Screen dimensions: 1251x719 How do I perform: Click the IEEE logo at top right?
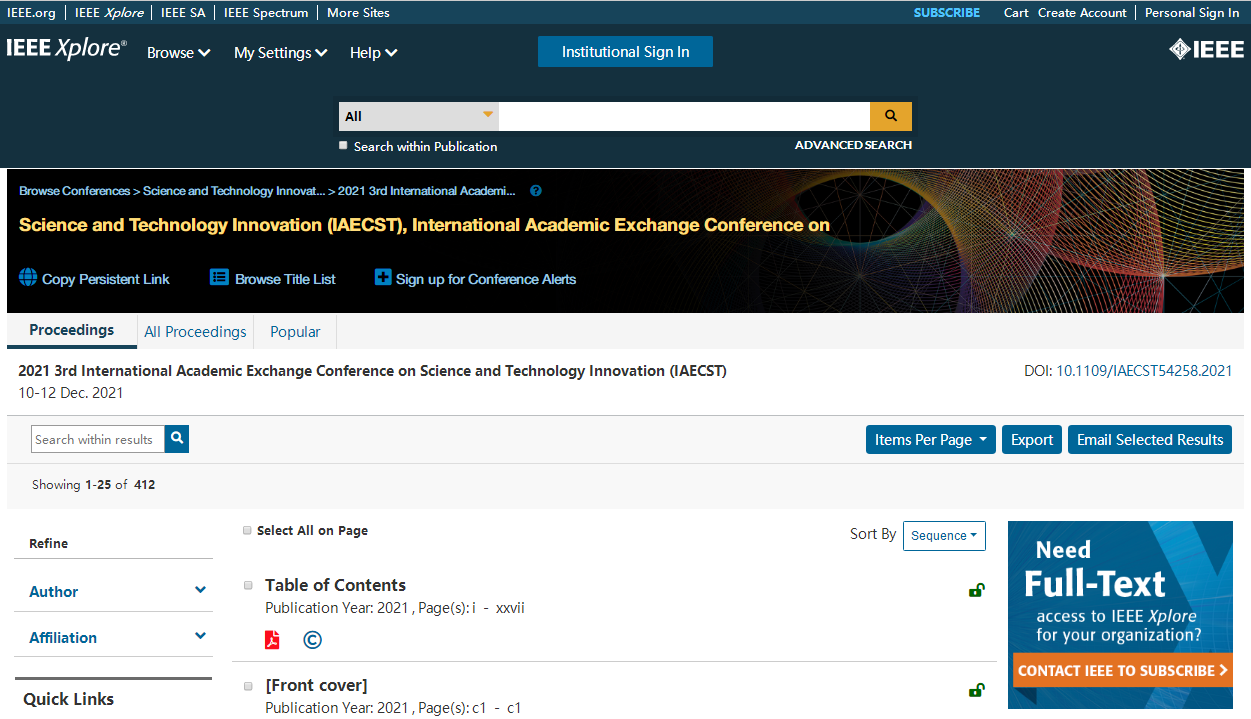click(x=1206, y=50)
